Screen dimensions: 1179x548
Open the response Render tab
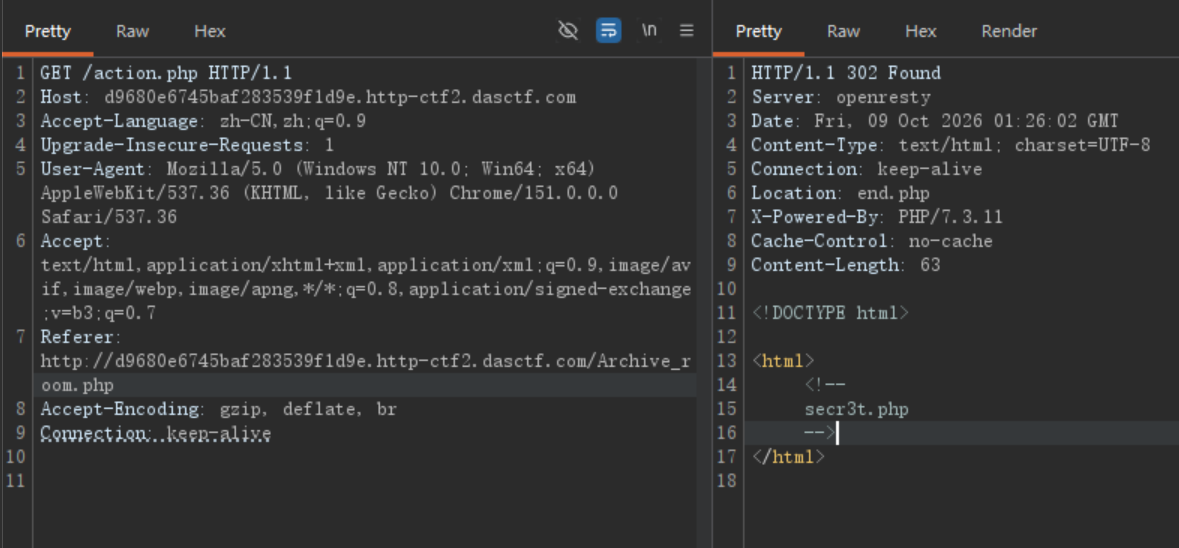(x=1009, y=32)
